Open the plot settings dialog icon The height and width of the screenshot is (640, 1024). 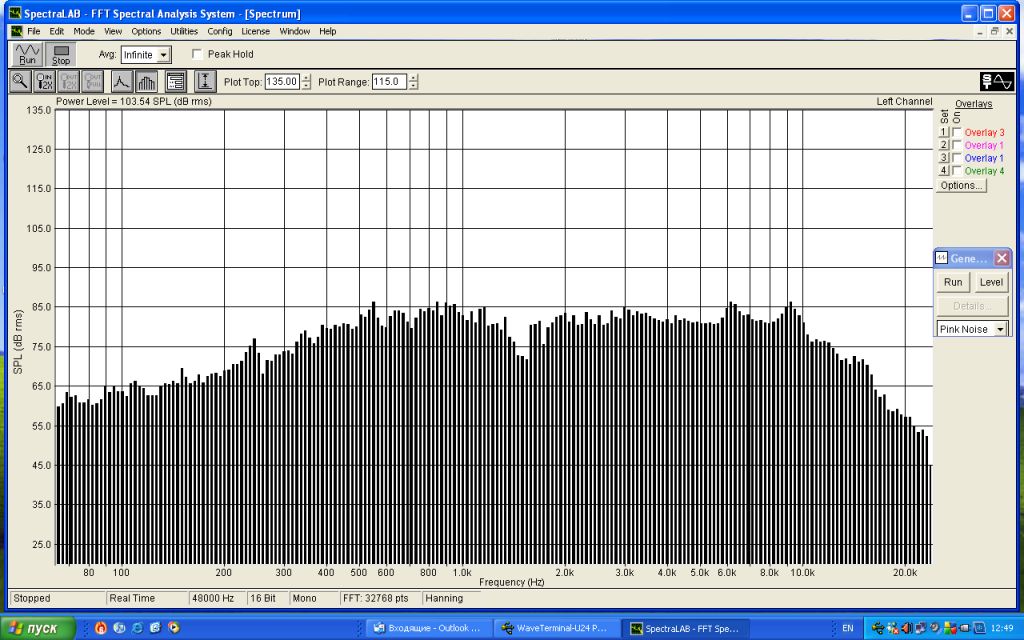(x=175, y=82)
